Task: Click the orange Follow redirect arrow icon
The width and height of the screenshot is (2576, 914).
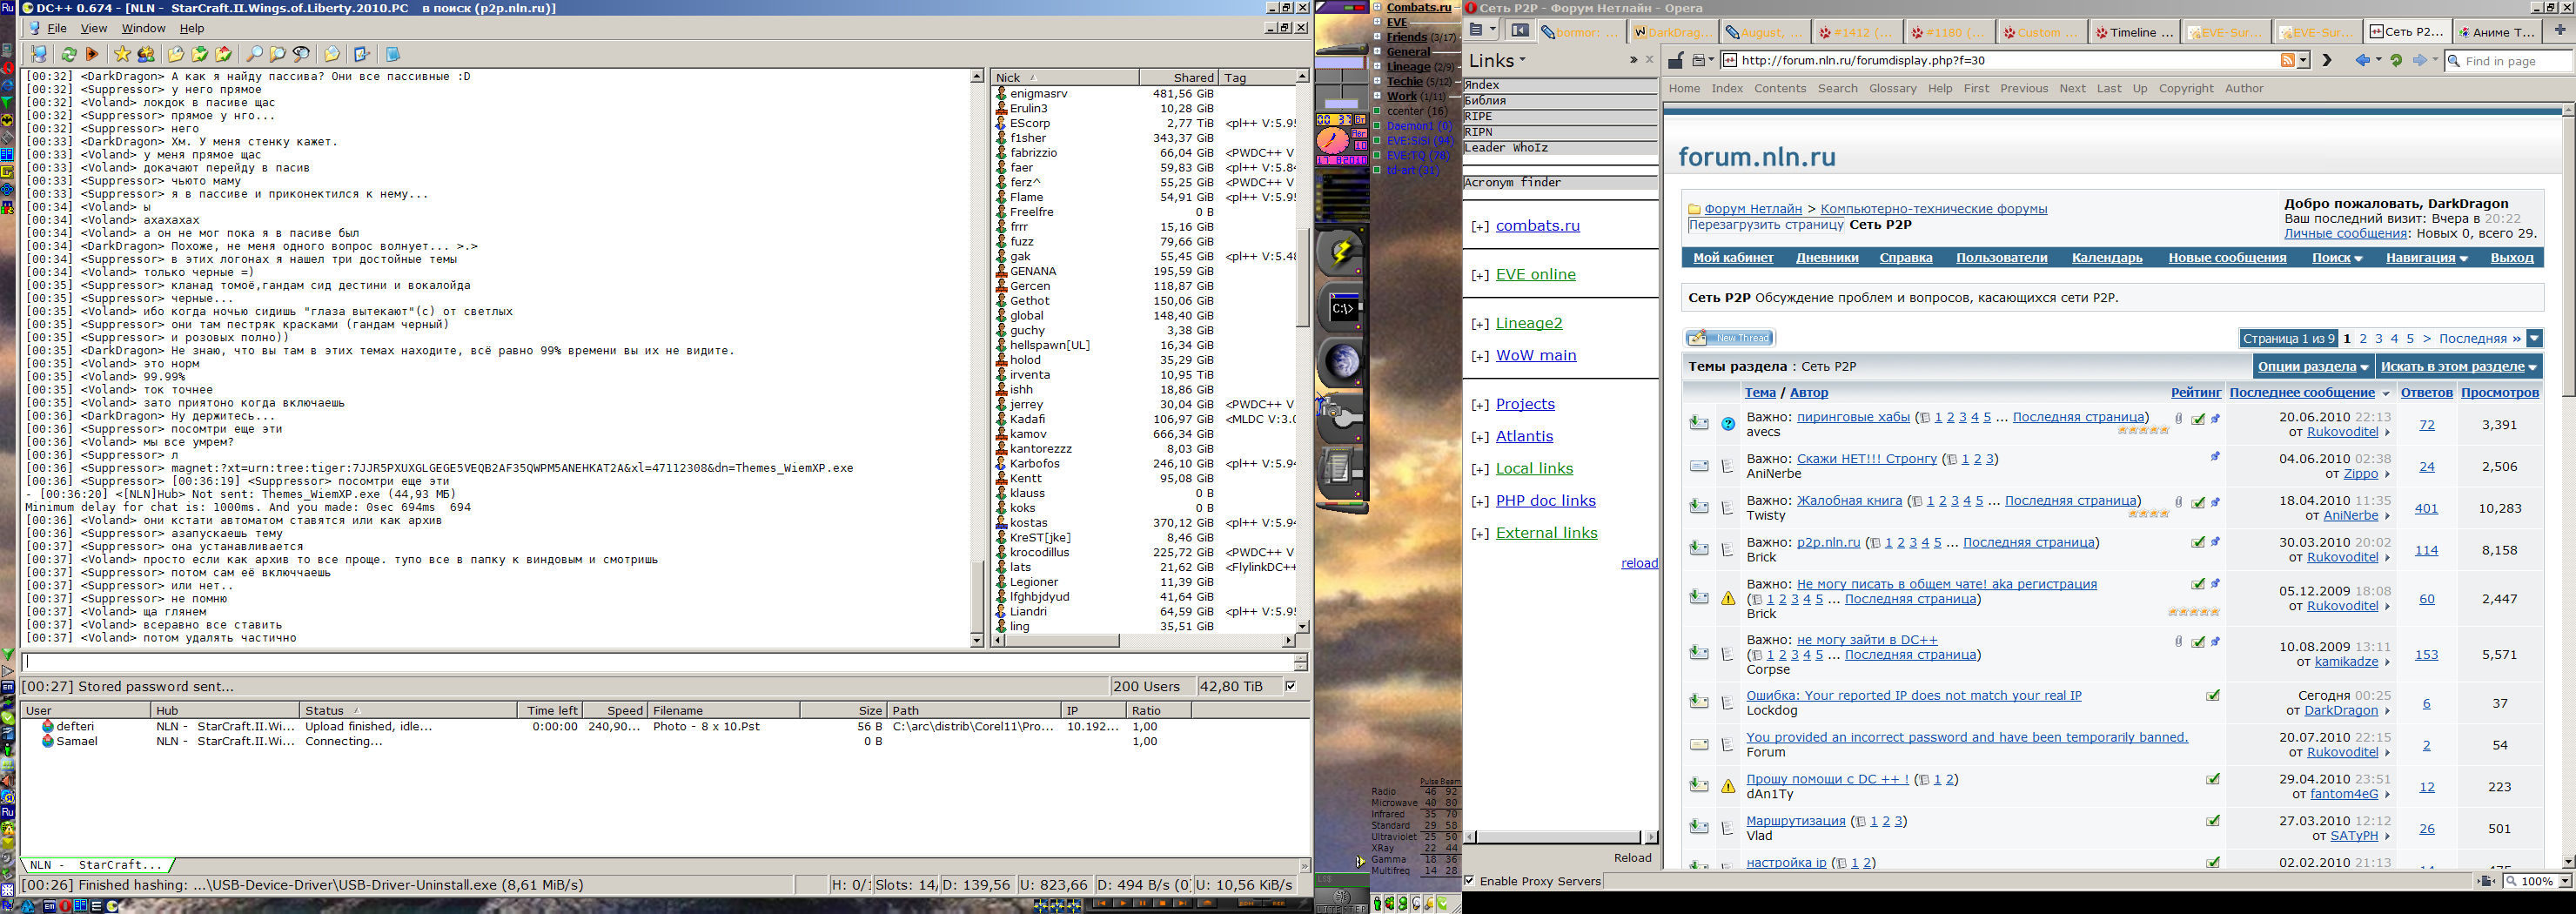Action: pyautogui.click(x=93, y=54)
